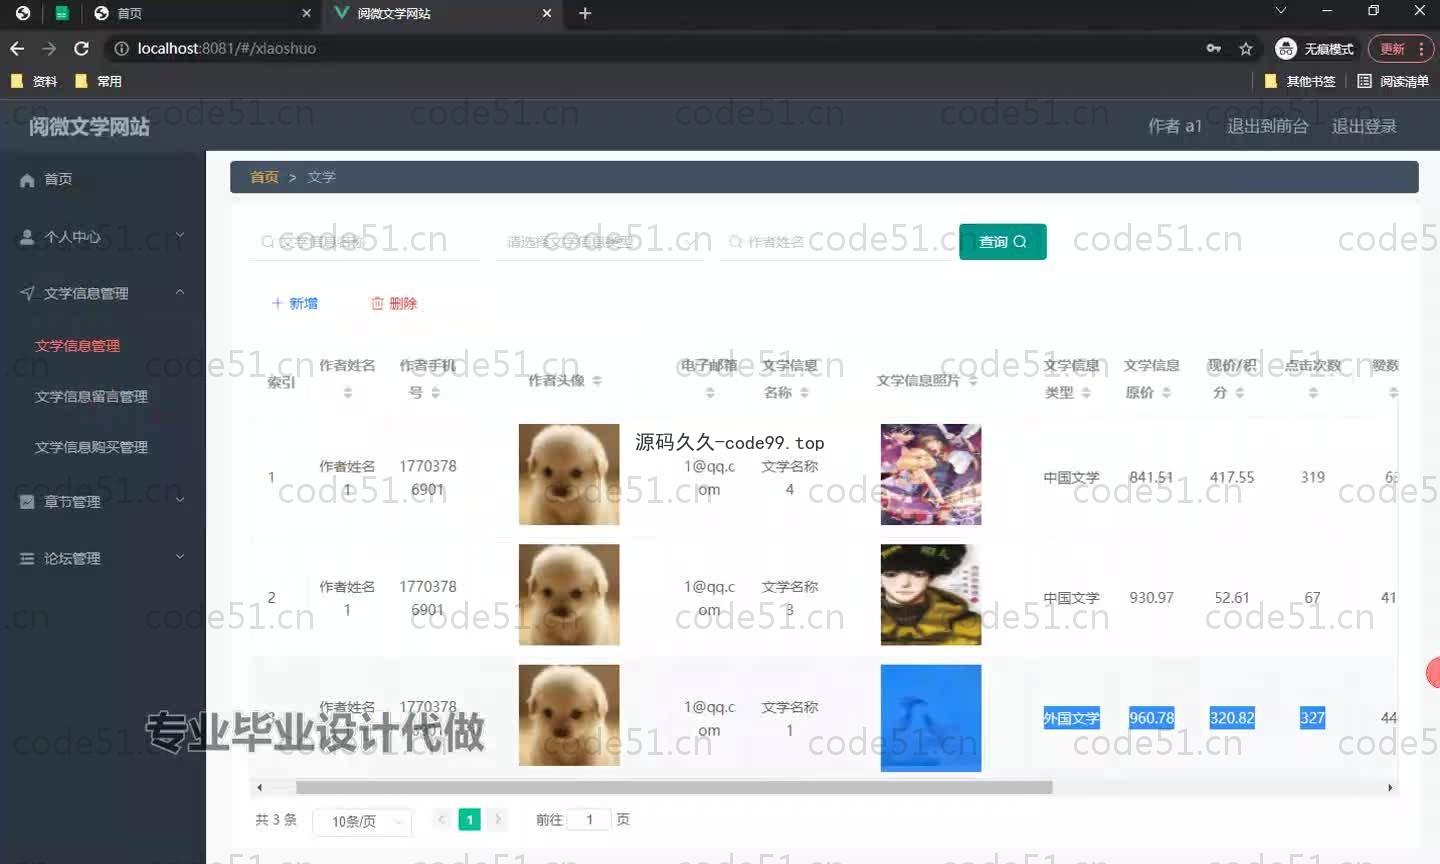Screen dimensions: 1440x864
Task: Click the person icon beside 个人中心
Action: click(x=27, y=237)
